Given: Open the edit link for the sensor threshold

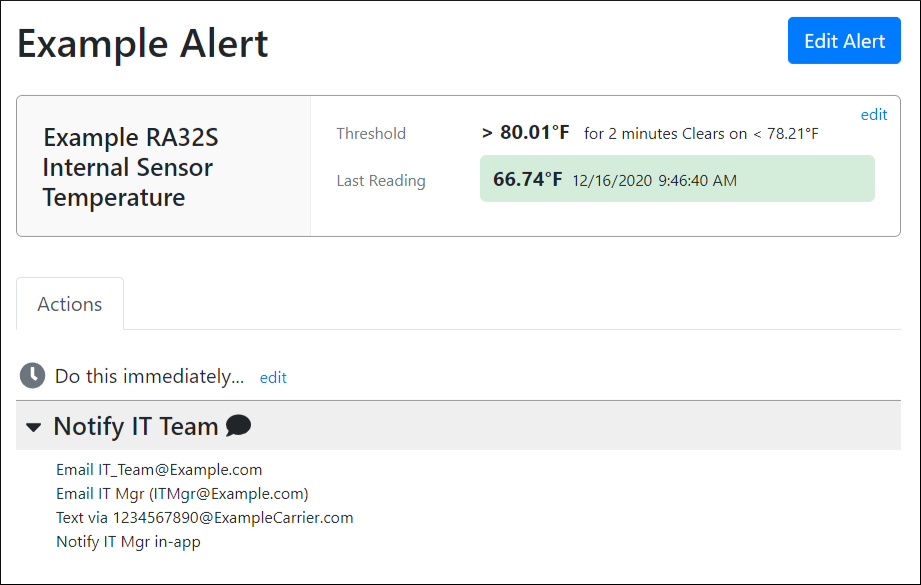Looking at the screenshot, I should point(873,115).
